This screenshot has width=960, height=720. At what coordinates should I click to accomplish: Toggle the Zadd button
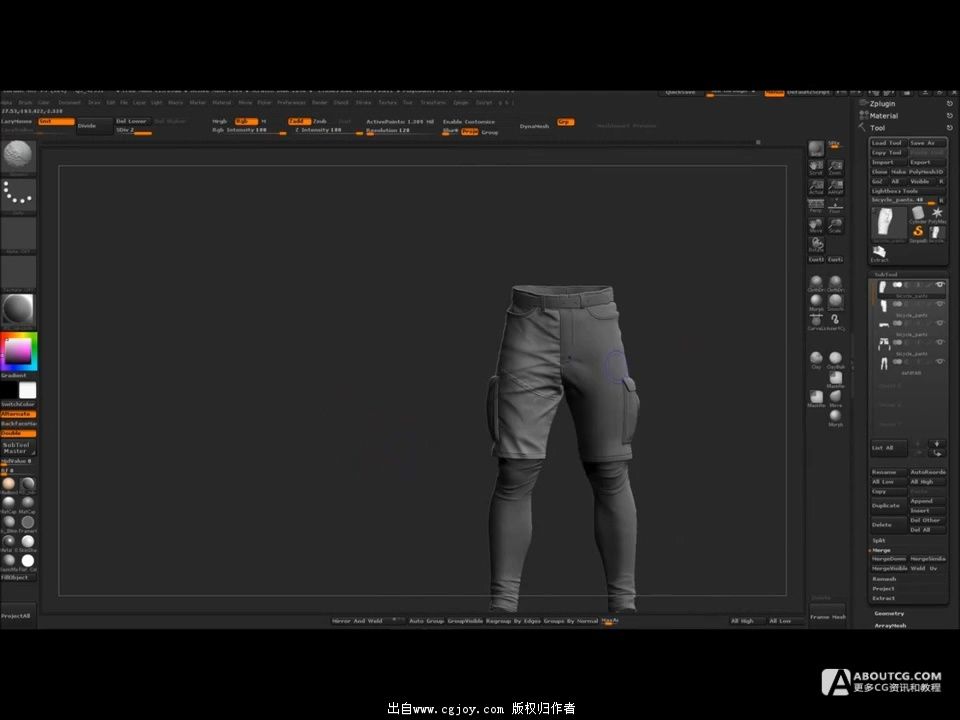click(x=299, y=121)
